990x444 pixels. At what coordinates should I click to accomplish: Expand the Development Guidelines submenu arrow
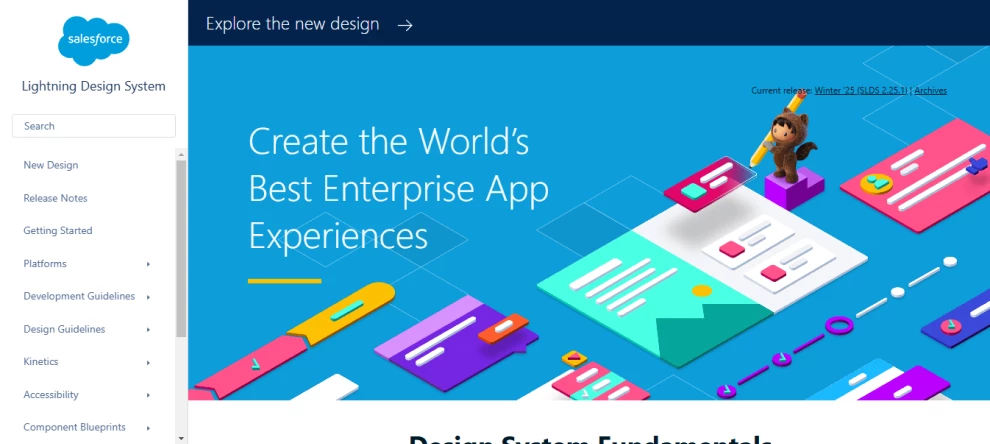point(148,297)
